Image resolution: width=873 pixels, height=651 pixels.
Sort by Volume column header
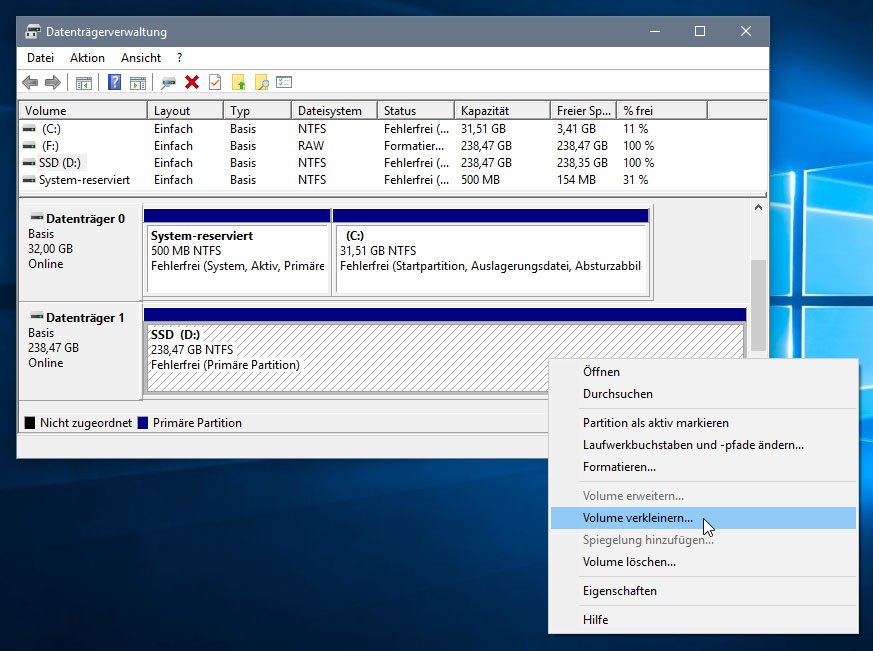(84, 111)
